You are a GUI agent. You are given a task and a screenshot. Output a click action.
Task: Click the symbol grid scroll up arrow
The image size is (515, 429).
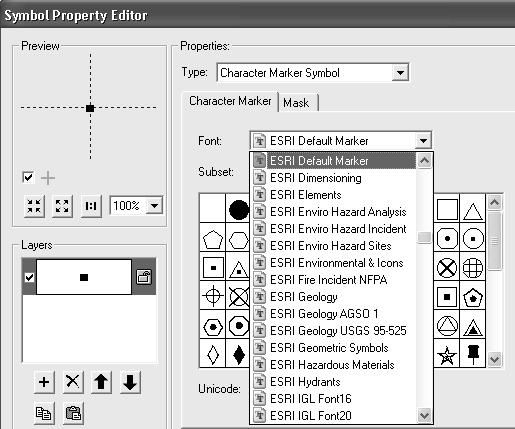click(x=495, y=202)
